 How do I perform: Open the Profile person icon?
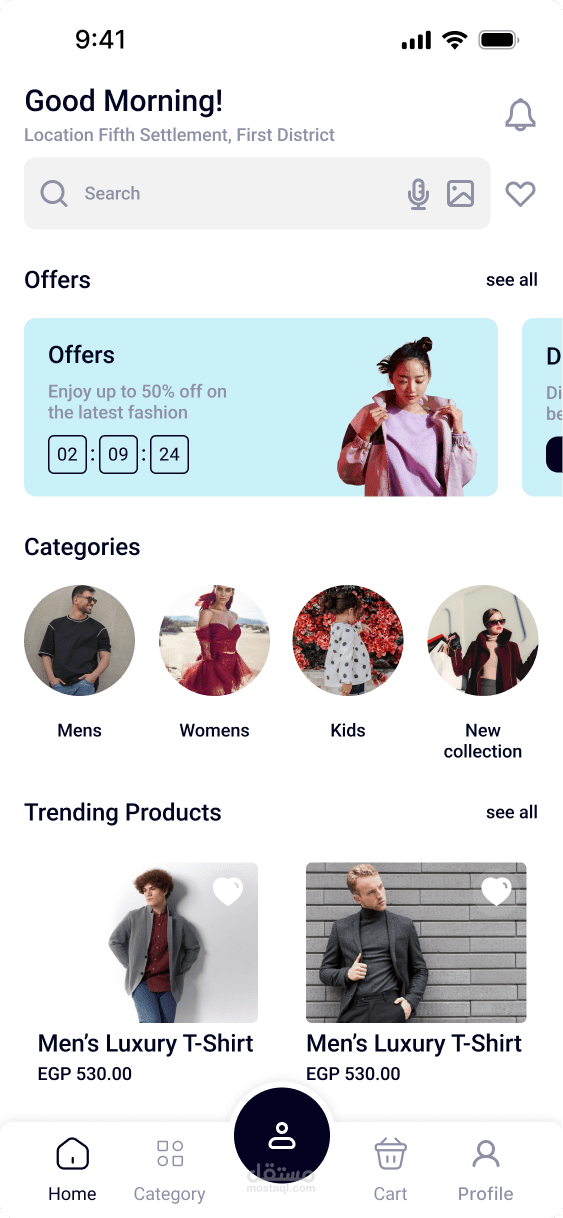point(486,1153)
